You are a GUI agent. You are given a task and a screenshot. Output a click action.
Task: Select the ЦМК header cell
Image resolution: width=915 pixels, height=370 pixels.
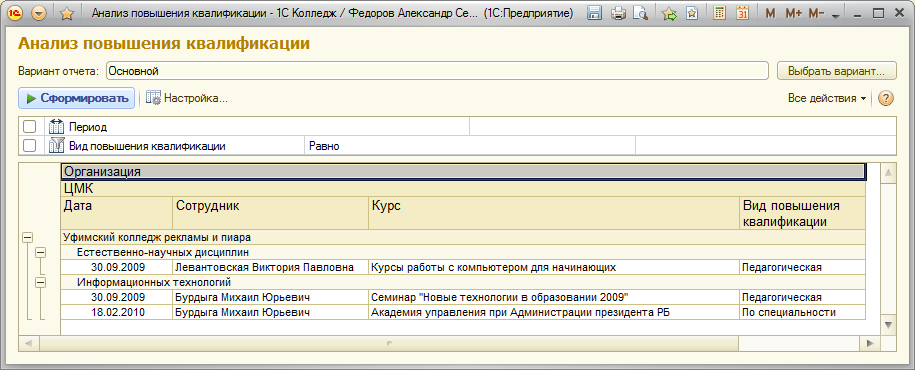463,188
